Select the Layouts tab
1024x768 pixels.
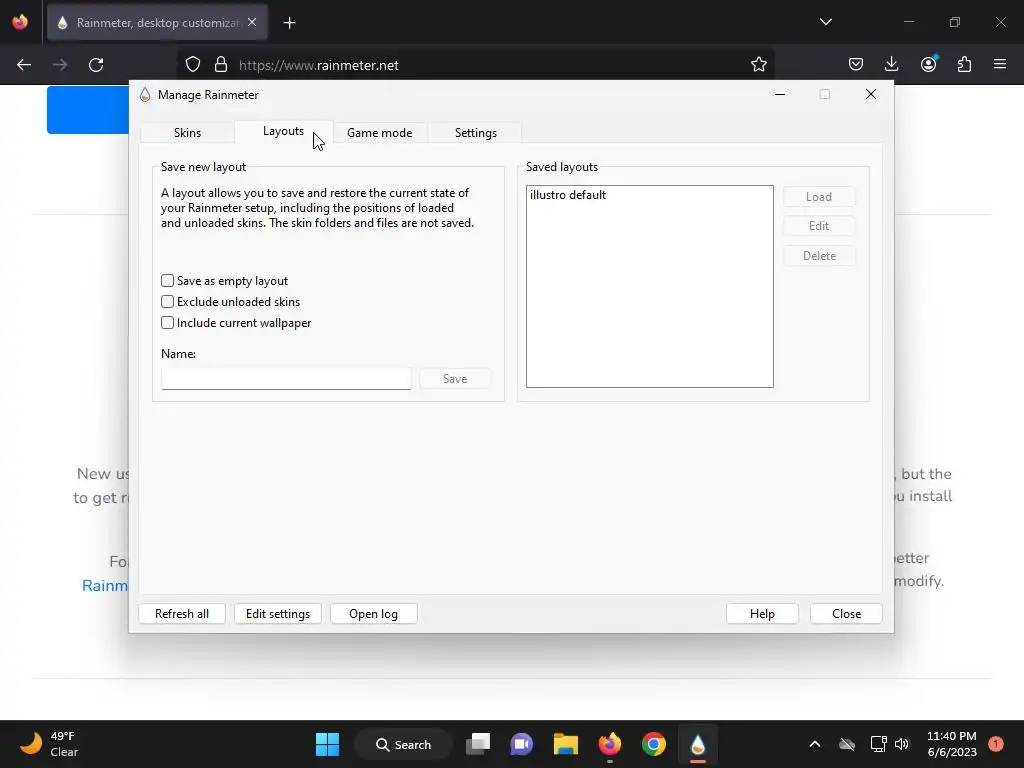[x=283, y=131]
